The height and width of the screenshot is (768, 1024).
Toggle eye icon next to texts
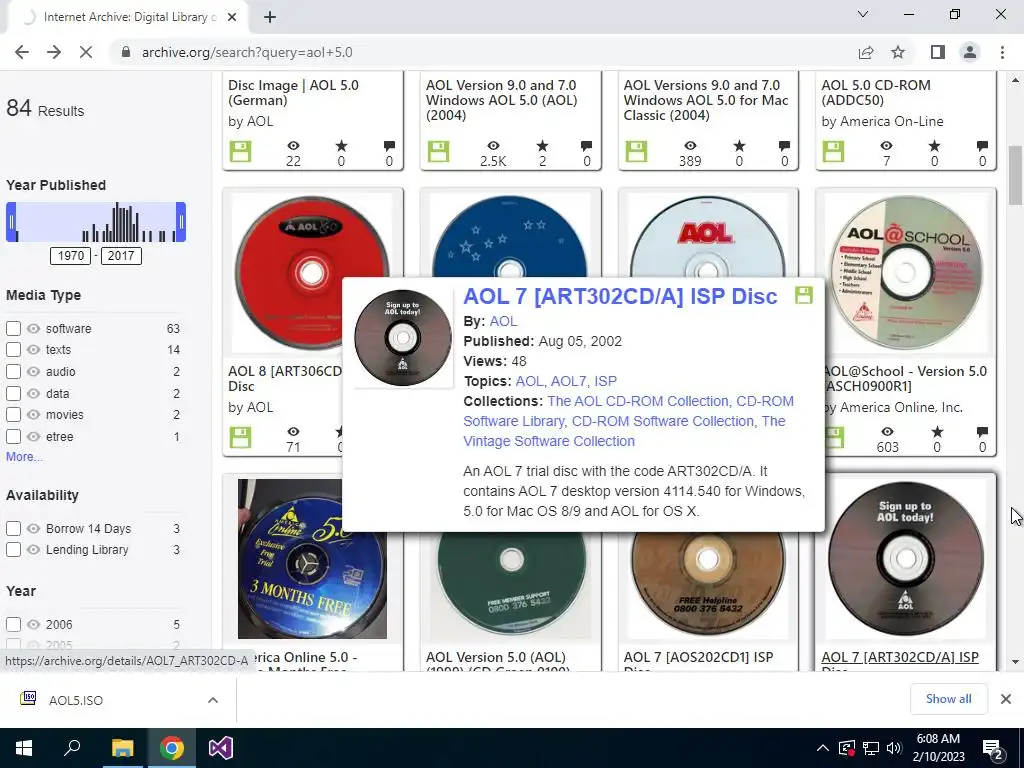point(33,349)
